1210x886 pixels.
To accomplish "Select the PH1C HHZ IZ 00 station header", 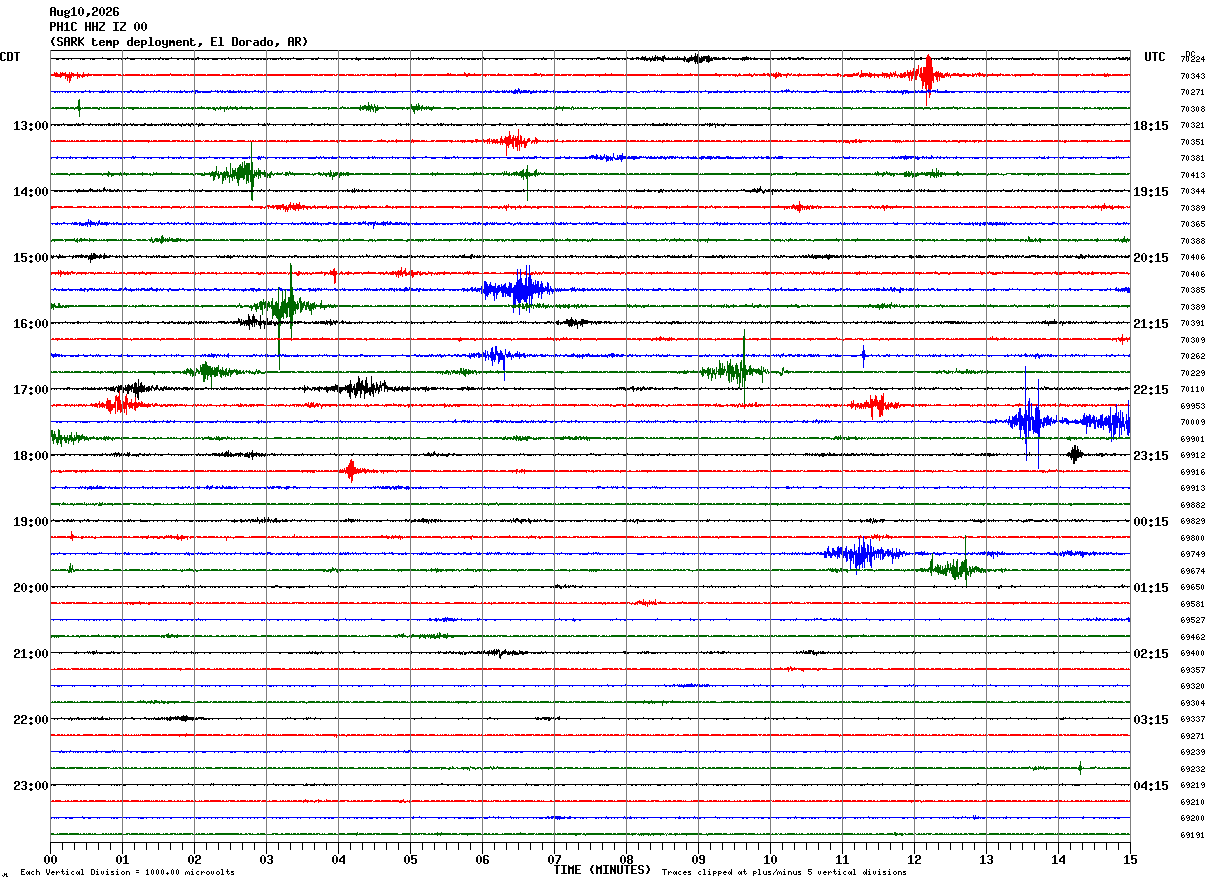I will pyautogui.click(x=98, y=27).
